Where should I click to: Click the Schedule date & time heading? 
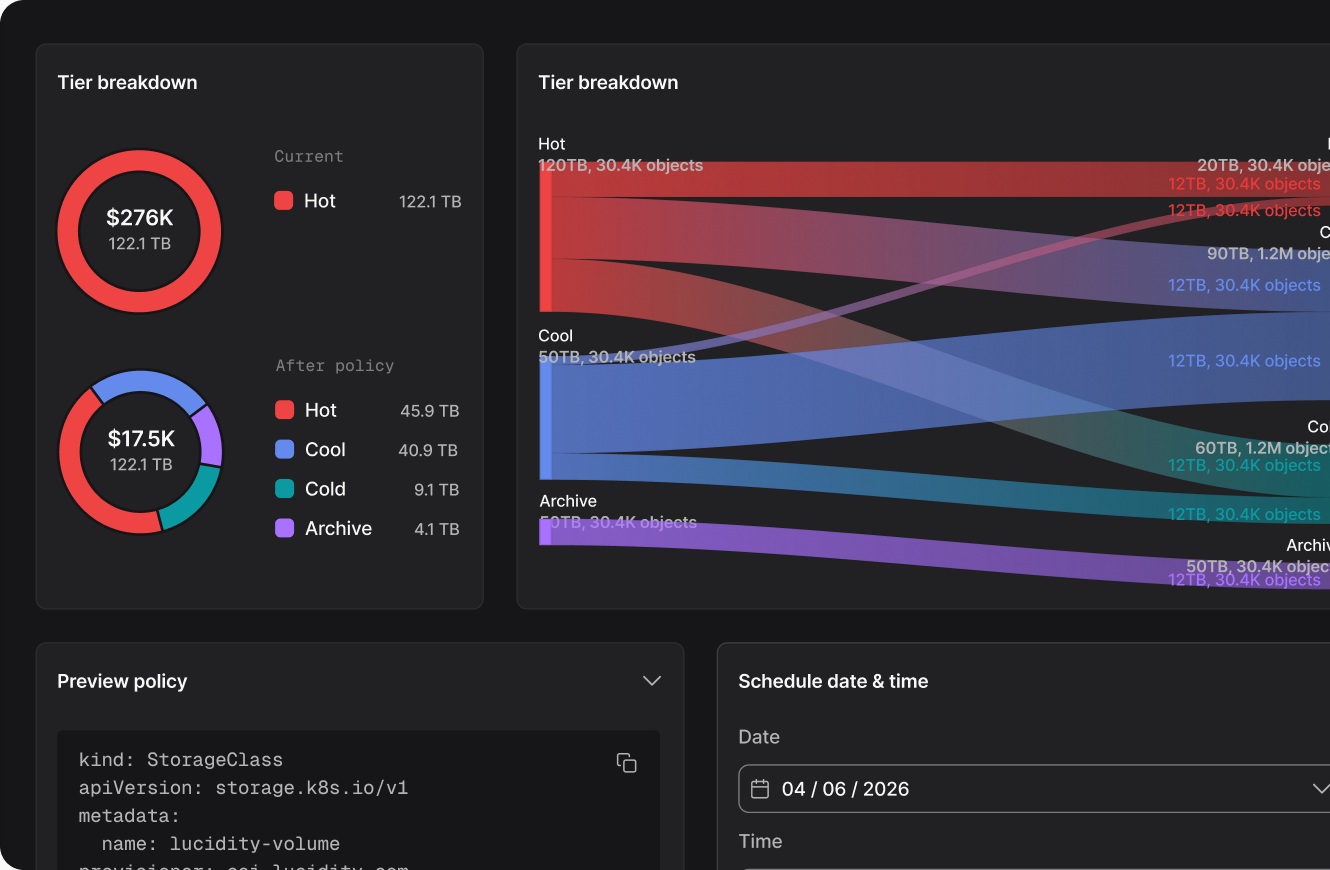click(x=833, y=681)
